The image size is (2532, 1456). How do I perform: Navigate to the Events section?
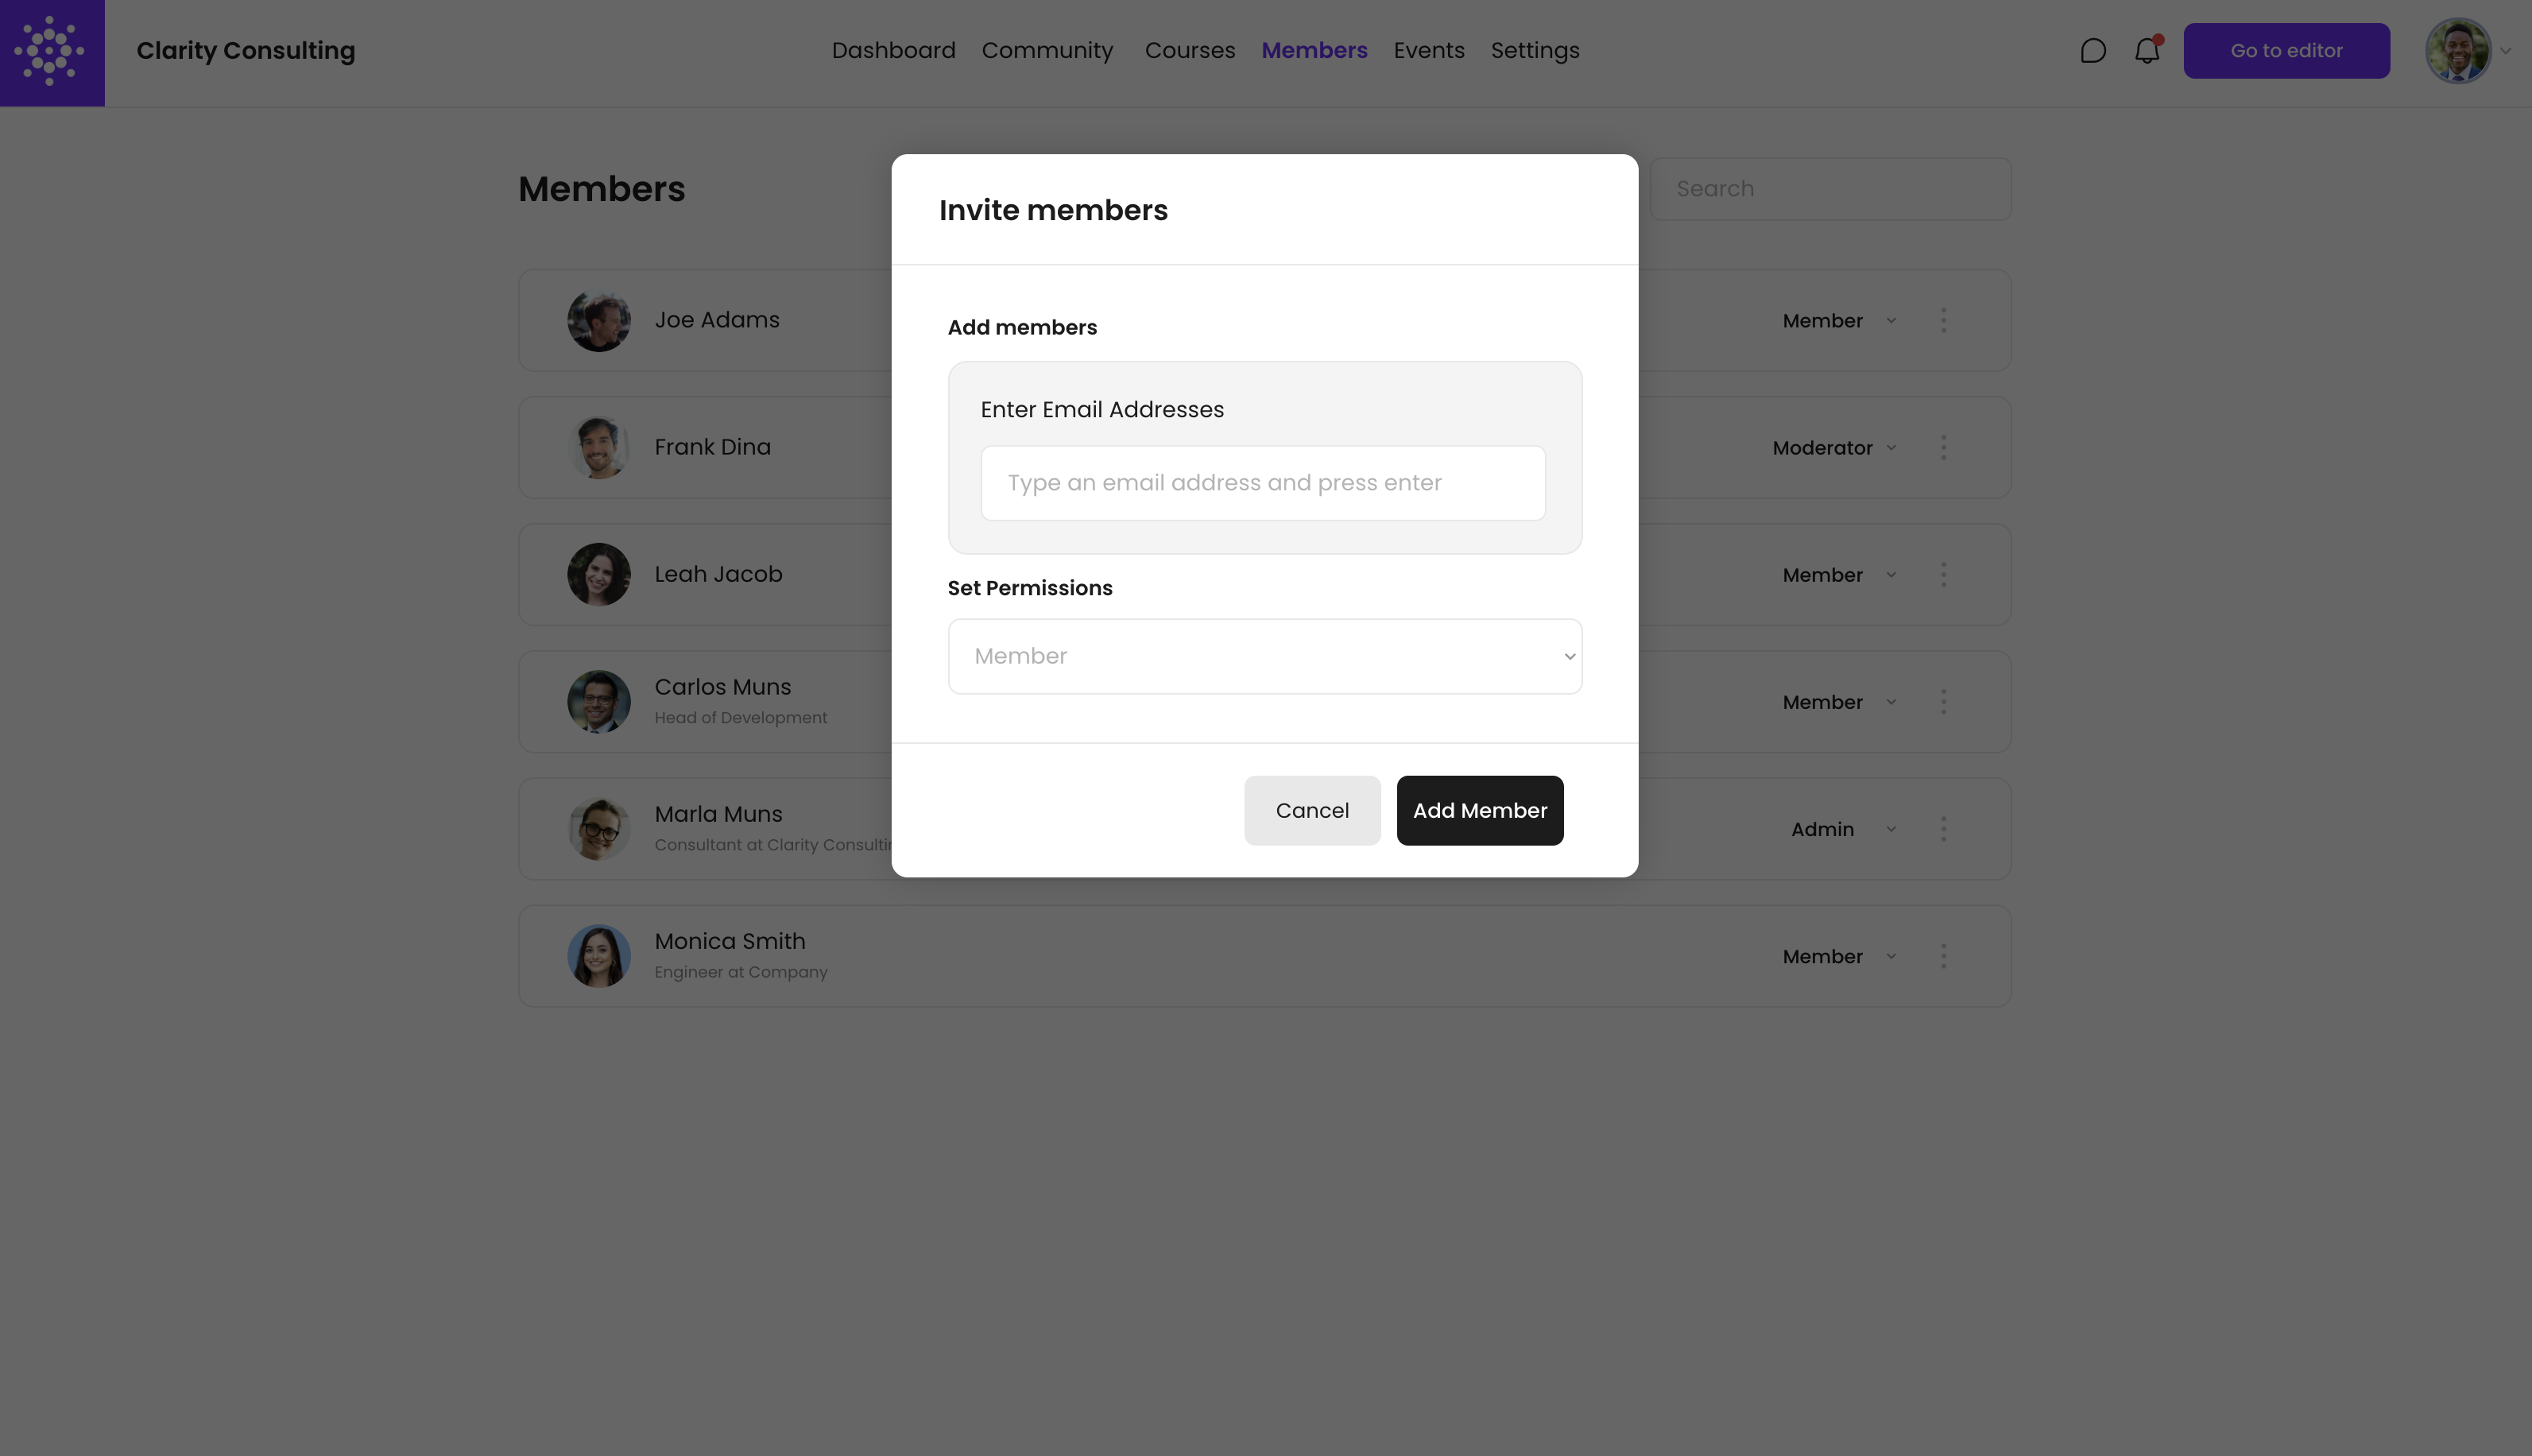(x=1428, y=50)
